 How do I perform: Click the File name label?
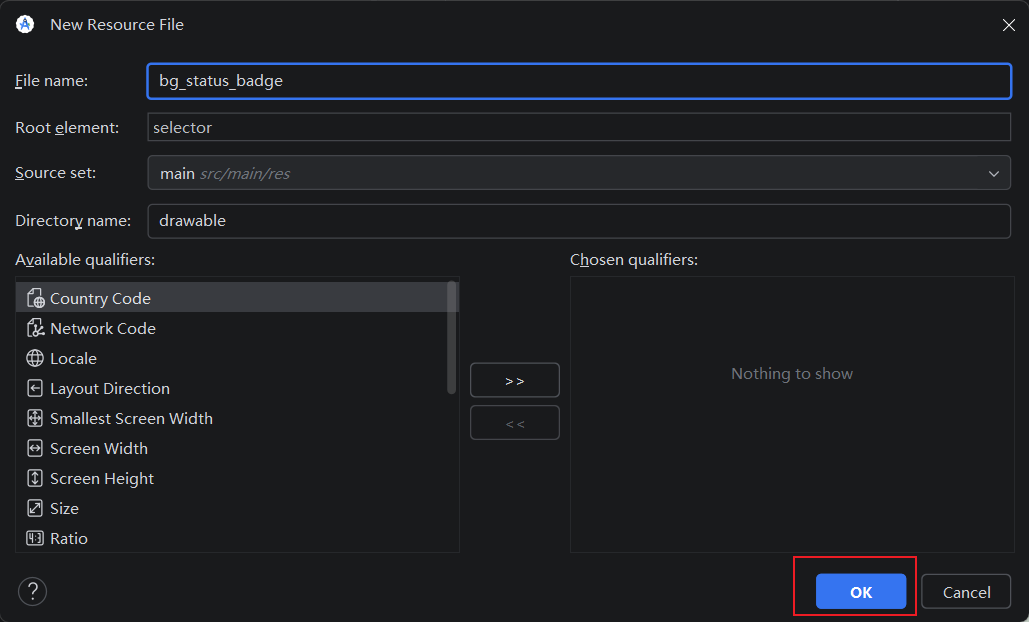tap(51, 81)
